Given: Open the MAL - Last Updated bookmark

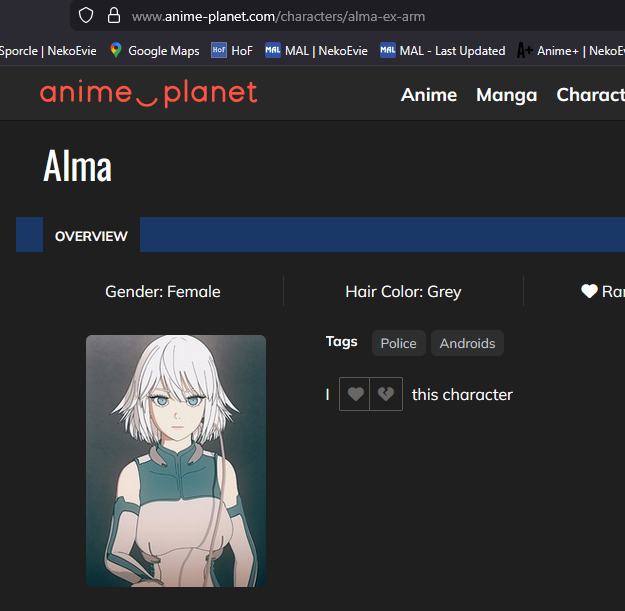Looking at the screenshot, I should coord(442,51).
